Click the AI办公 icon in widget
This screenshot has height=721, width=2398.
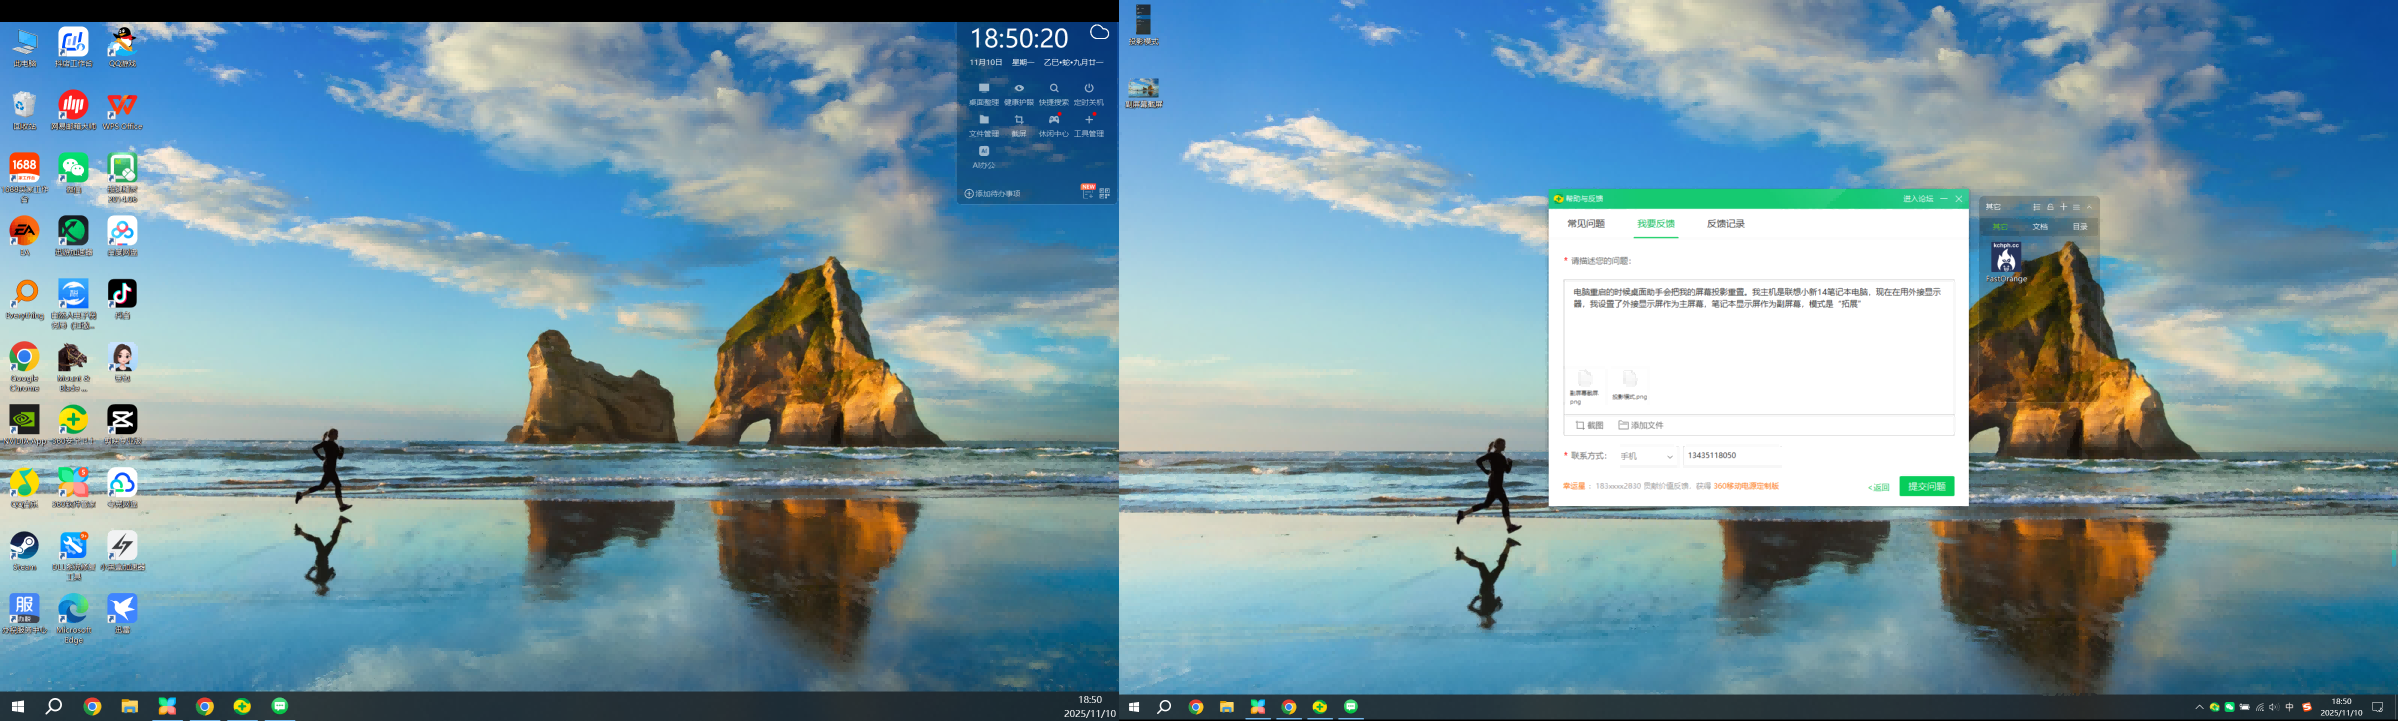(984, 152)
